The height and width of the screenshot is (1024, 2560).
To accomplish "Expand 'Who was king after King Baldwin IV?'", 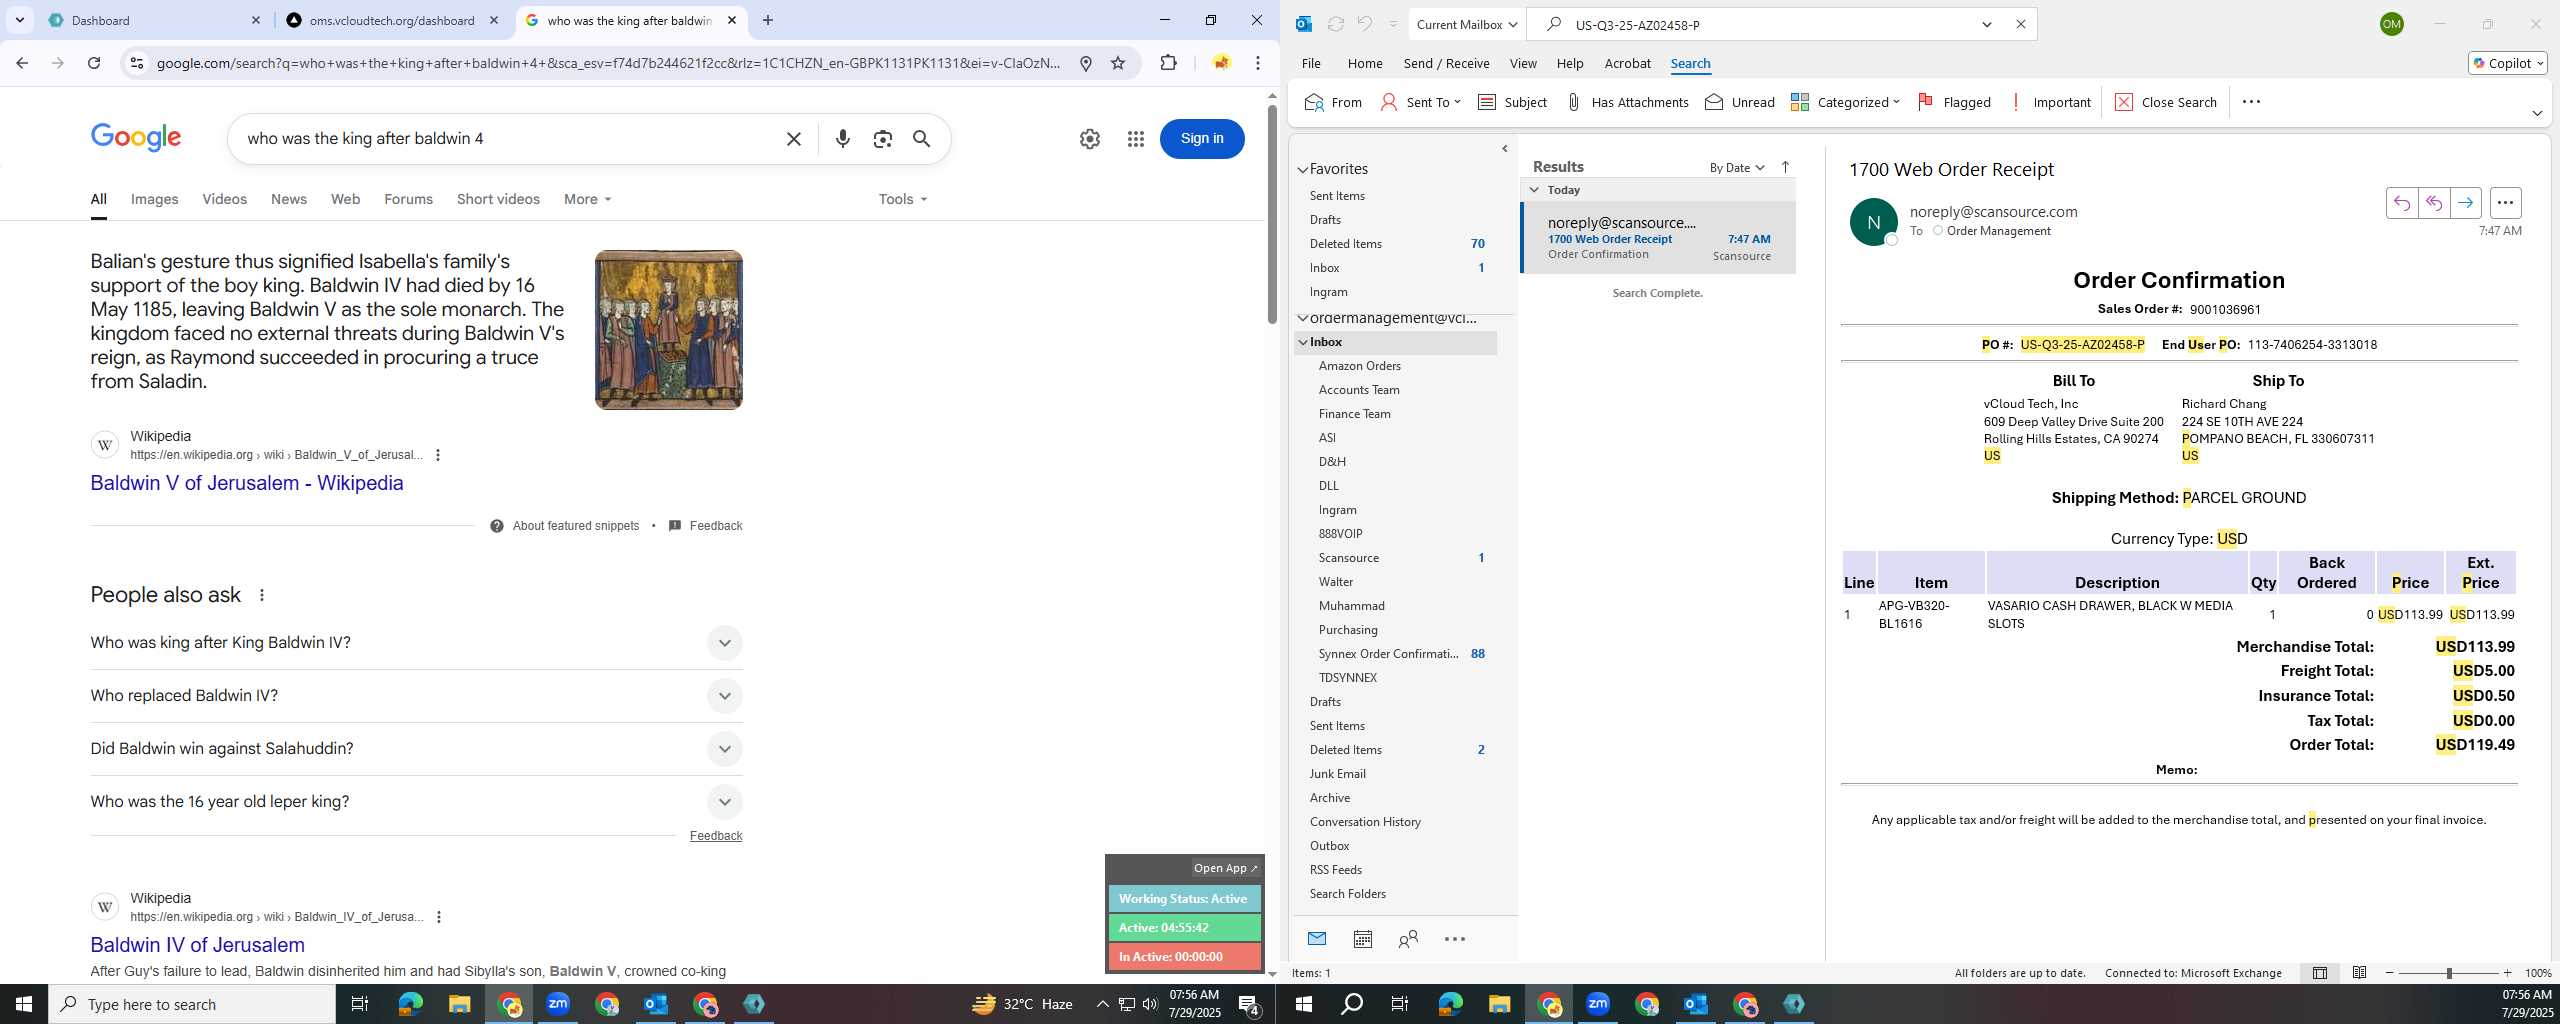I will coord(724,643).
